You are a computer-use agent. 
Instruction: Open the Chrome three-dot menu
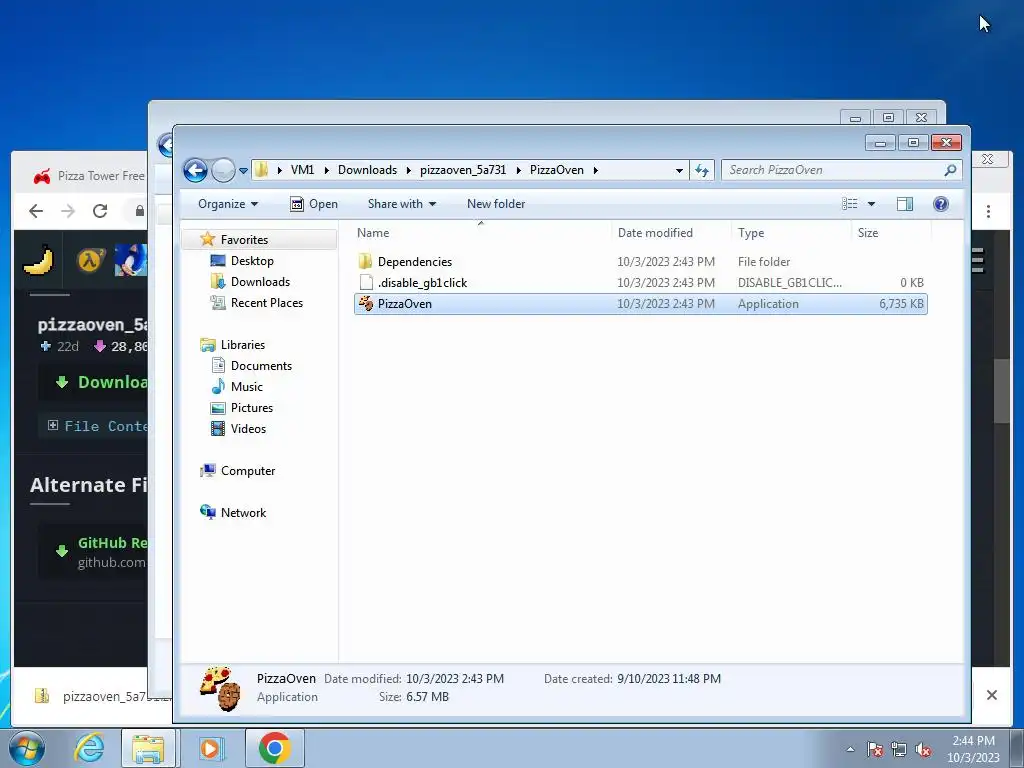(988, 211)
